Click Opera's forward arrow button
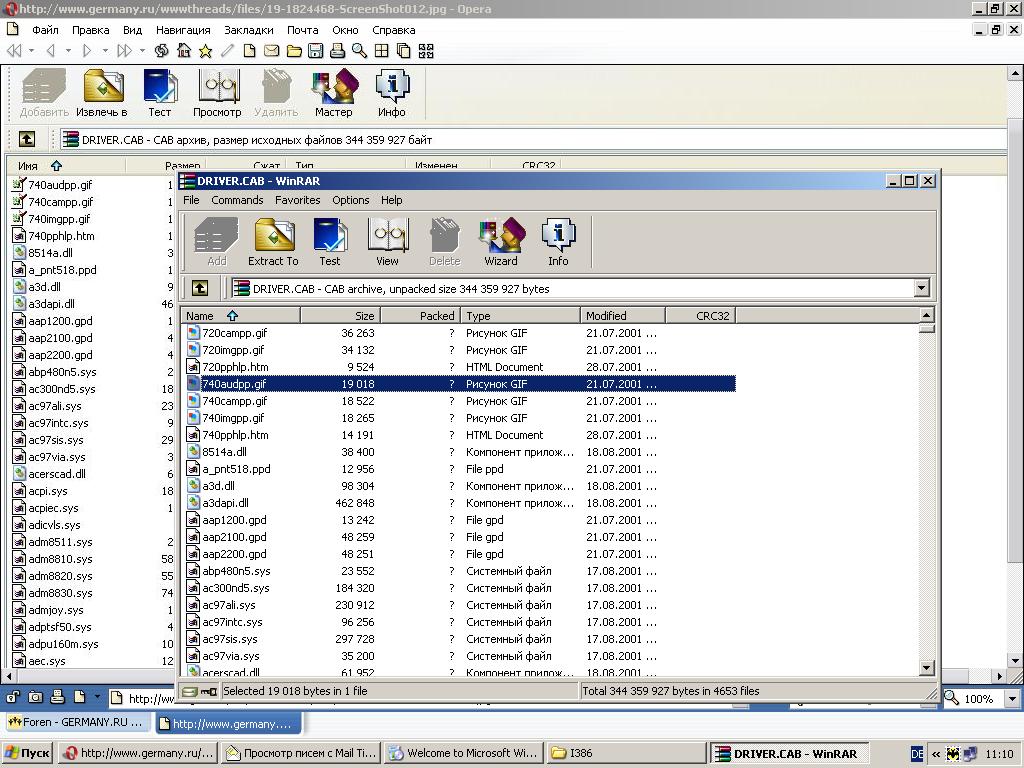The image size is (1024, 768). (x=87, y=51)
